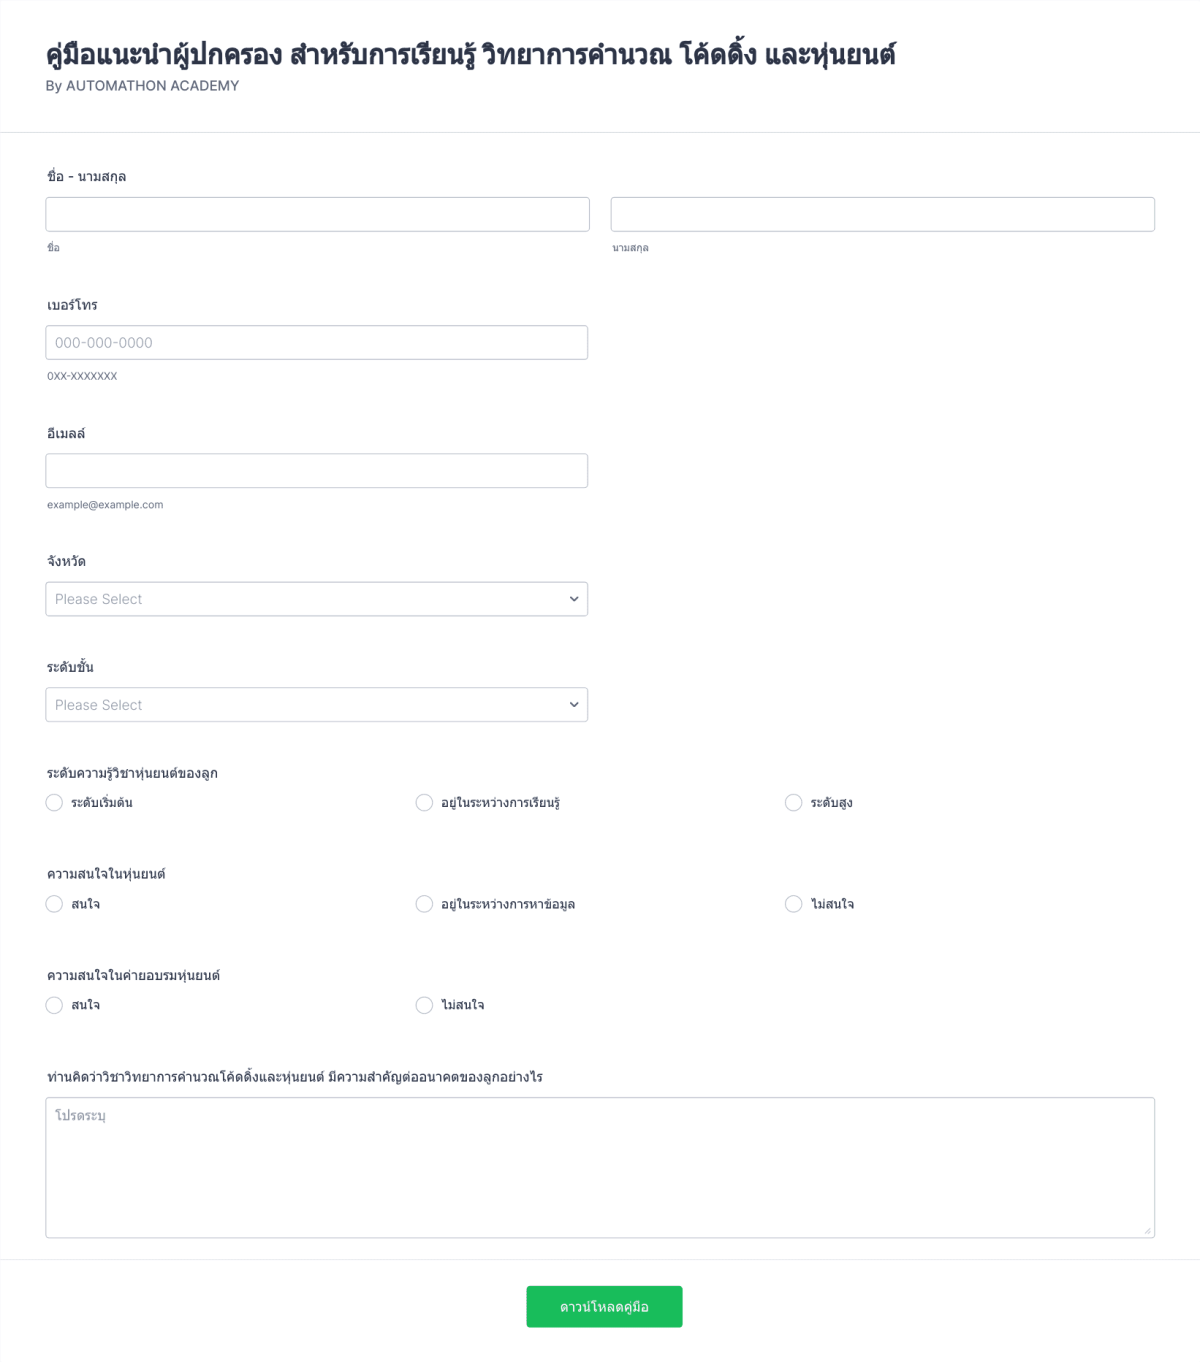Select สนใจ under ความสนใจในค่ายอบรมหุ่นยนต์
Image resolution: width=1200 pixels, height=1362 pixels.
[54, 1005]
